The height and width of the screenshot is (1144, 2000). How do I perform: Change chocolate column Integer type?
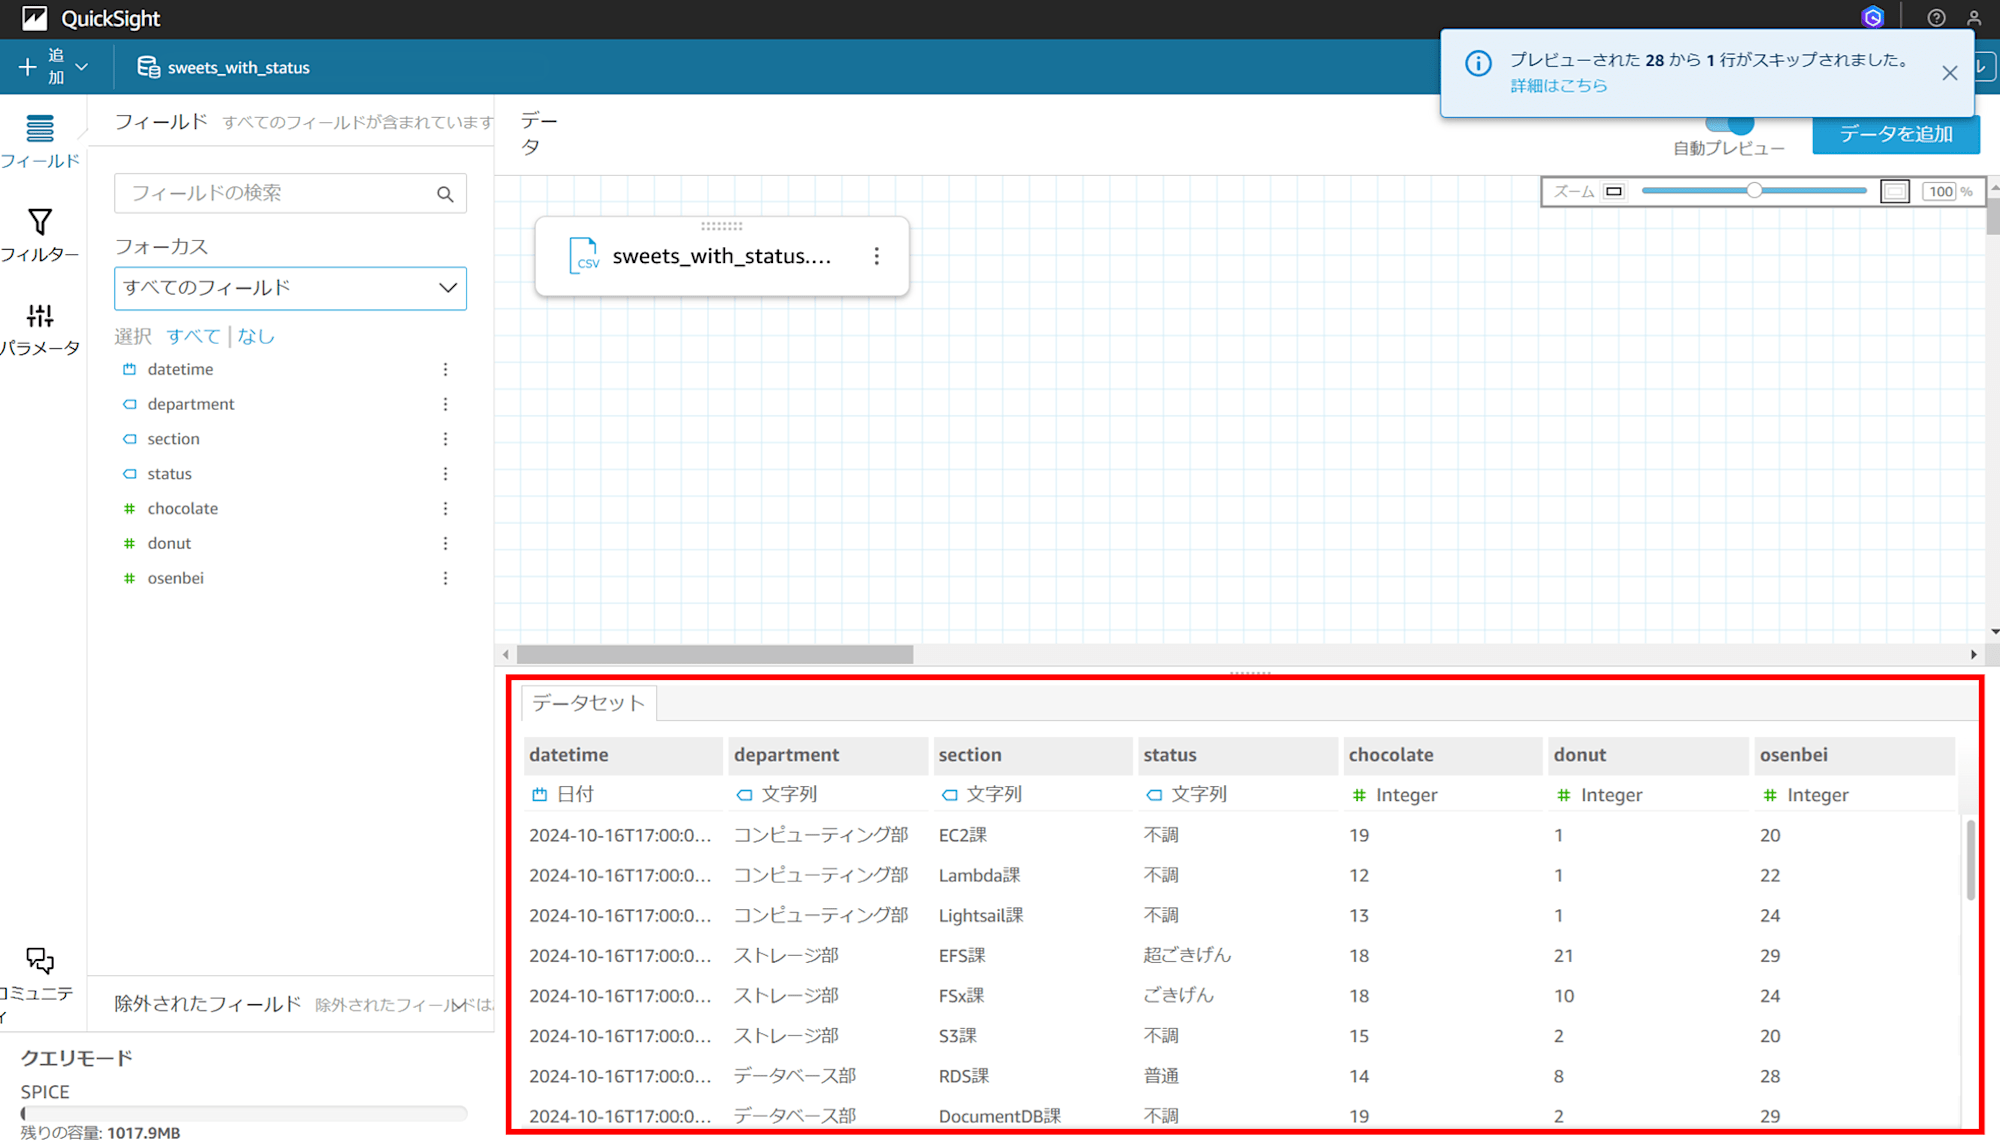point(1394,795)
